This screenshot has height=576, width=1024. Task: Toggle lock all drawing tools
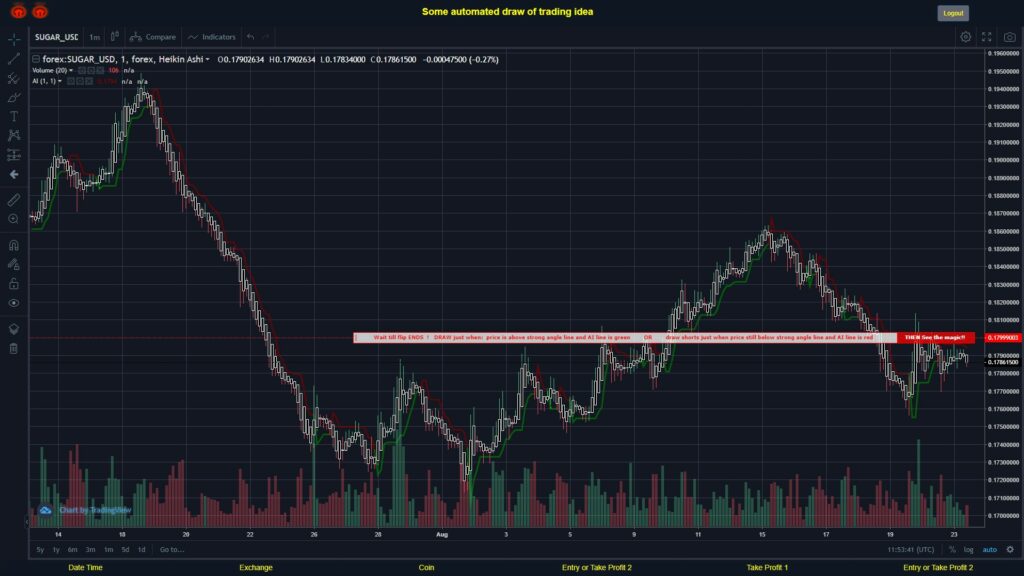[14, 283]
